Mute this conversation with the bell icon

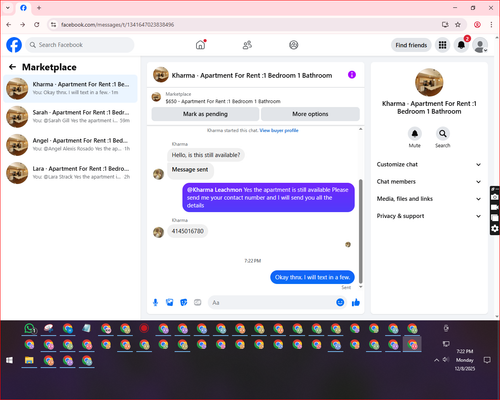(415, 134)
